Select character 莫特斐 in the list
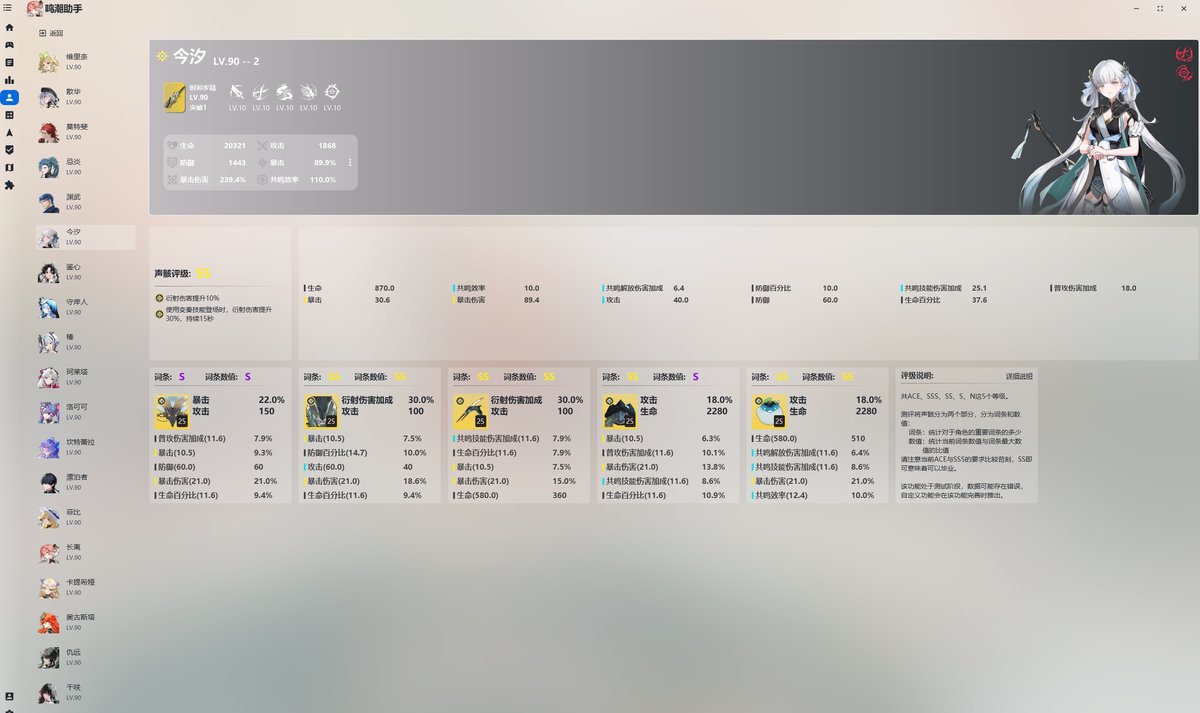The image size is (1200, 713). (85, 132)
